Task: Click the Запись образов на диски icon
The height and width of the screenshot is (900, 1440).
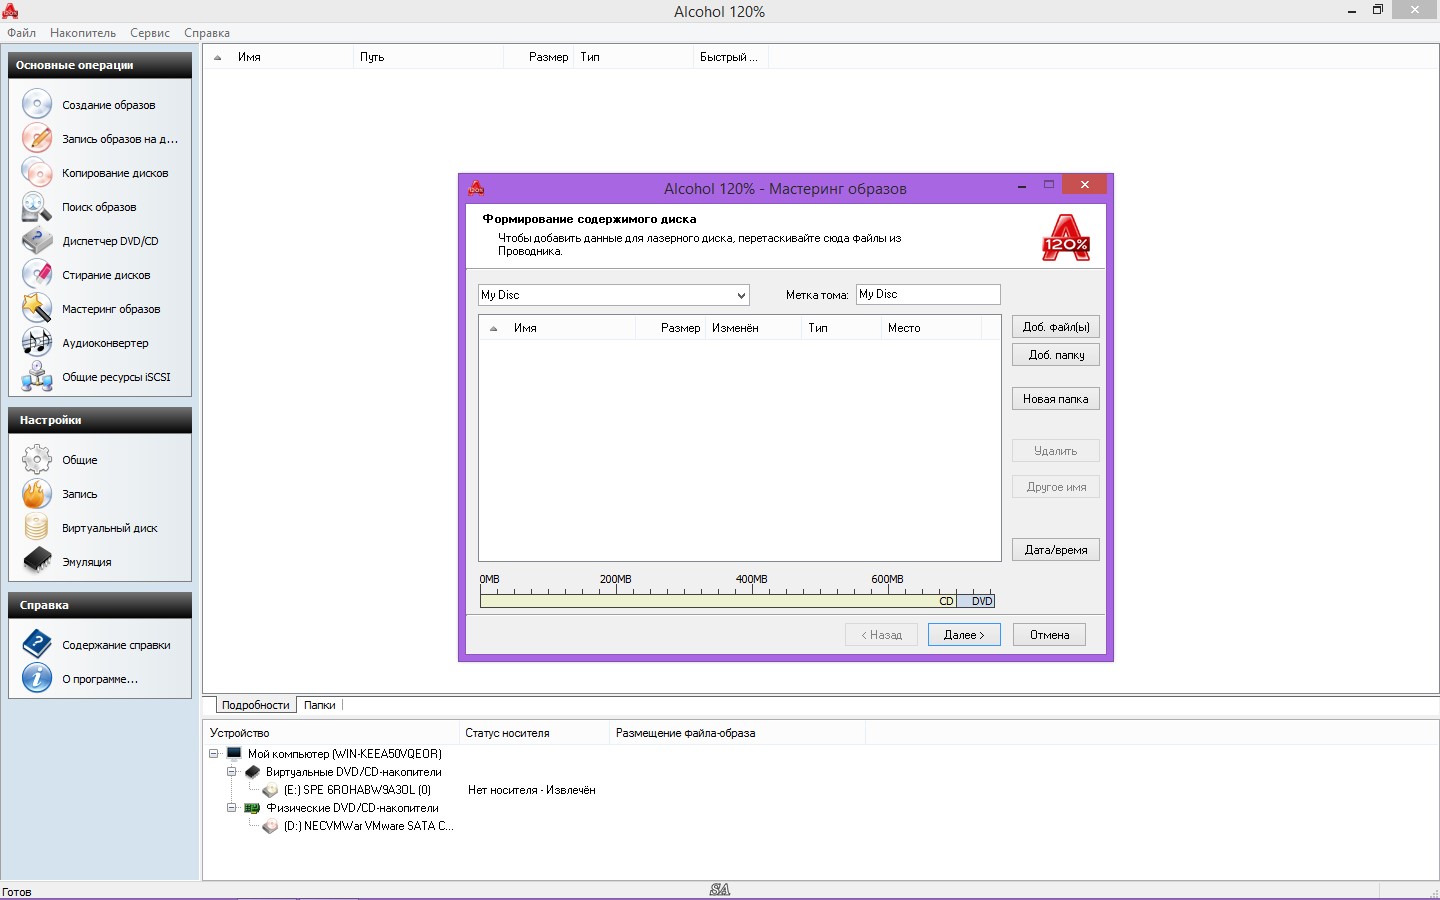Action: (37, 138)
